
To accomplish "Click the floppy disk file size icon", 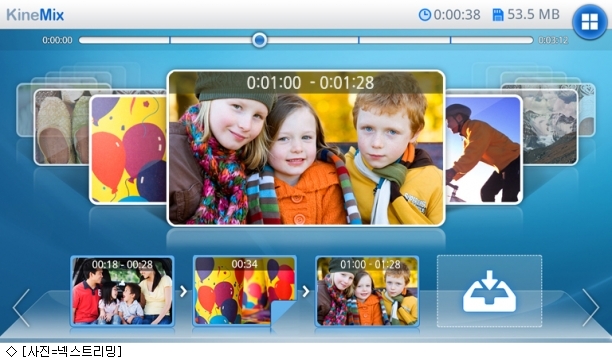I will (x=498, y=15).
